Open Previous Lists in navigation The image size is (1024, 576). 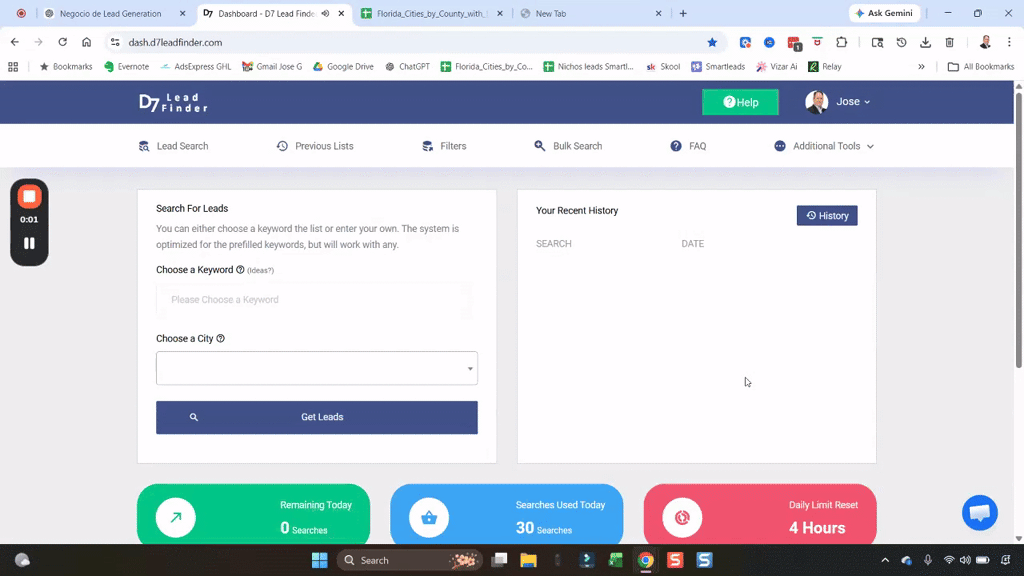315,146
